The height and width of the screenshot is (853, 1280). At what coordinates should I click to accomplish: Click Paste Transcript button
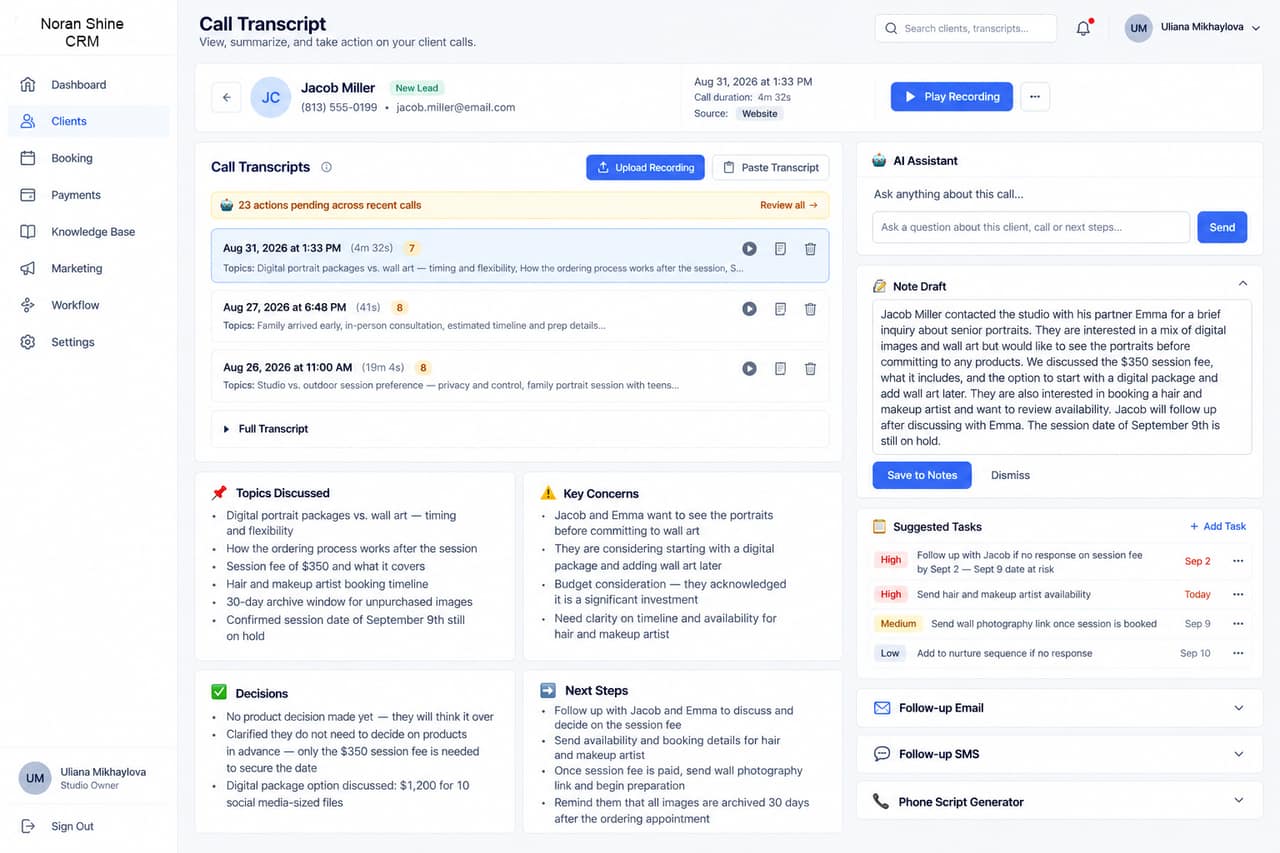point(771,168)
